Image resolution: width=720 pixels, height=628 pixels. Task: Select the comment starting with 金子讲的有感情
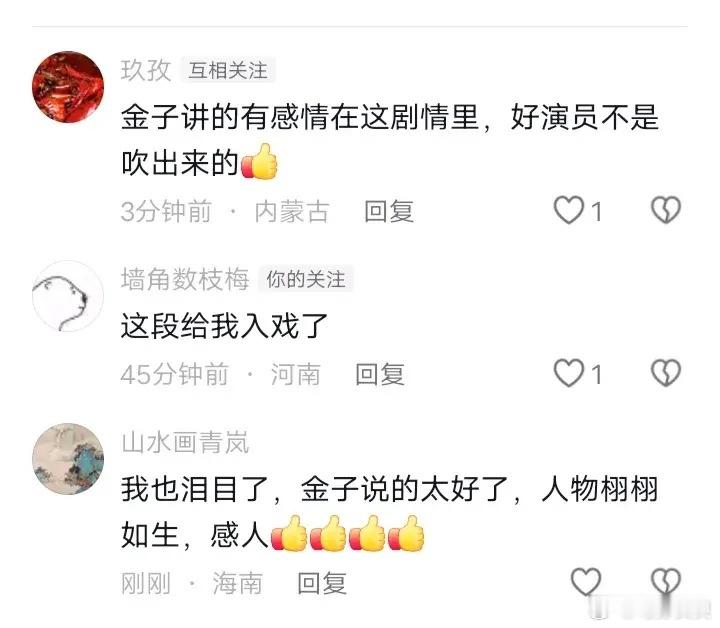(390, 140)
